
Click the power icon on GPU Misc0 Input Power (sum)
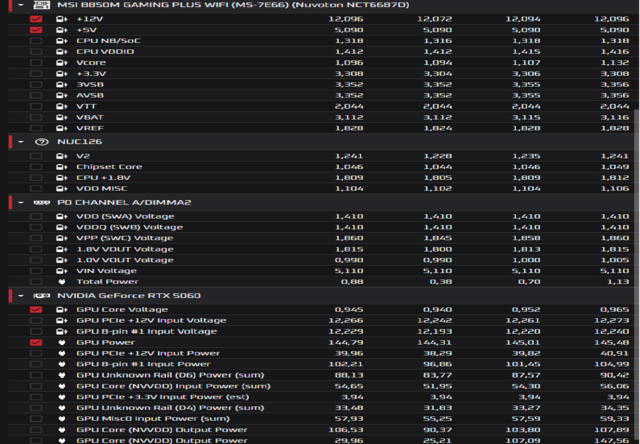pos(62,419)
